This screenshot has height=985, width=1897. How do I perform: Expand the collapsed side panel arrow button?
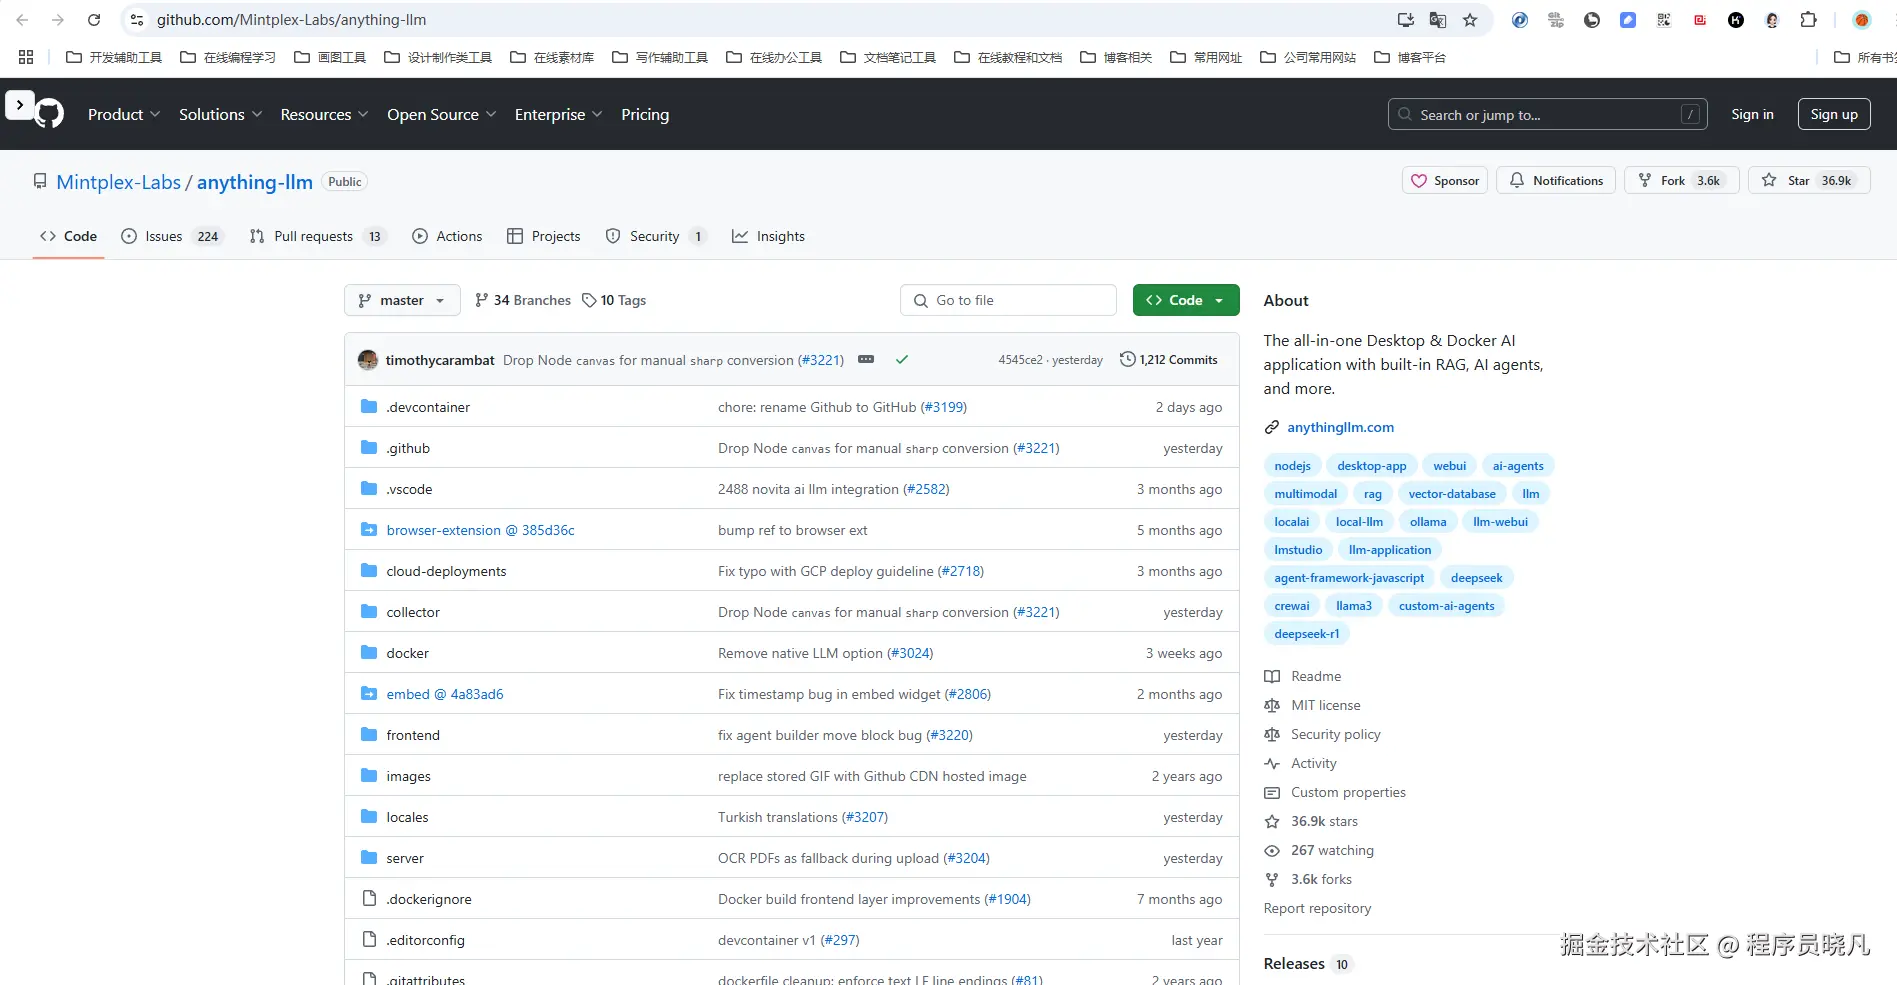[20, 105]
